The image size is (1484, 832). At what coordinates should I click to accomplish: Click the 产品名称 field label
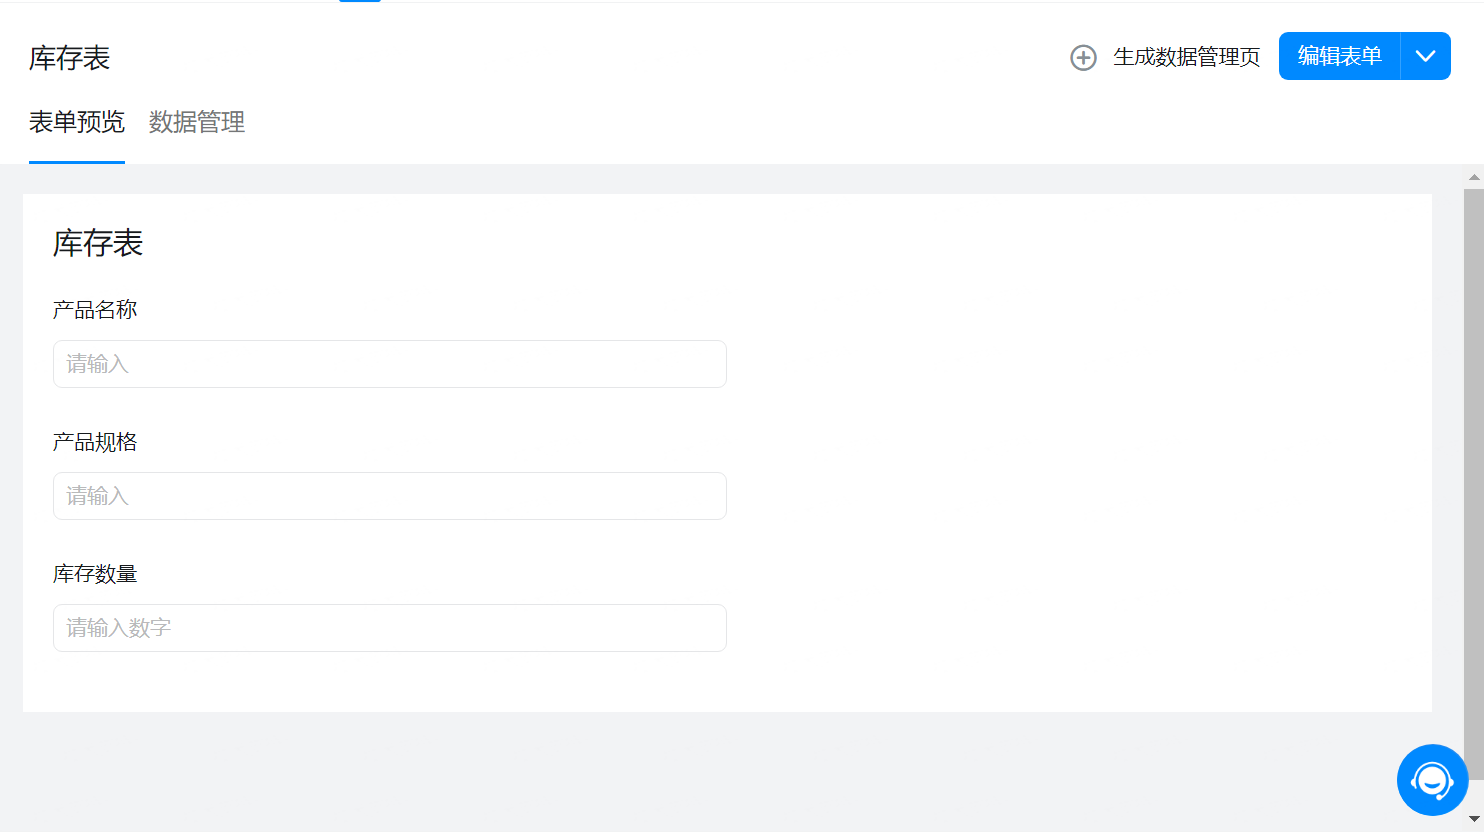(95, 310)
